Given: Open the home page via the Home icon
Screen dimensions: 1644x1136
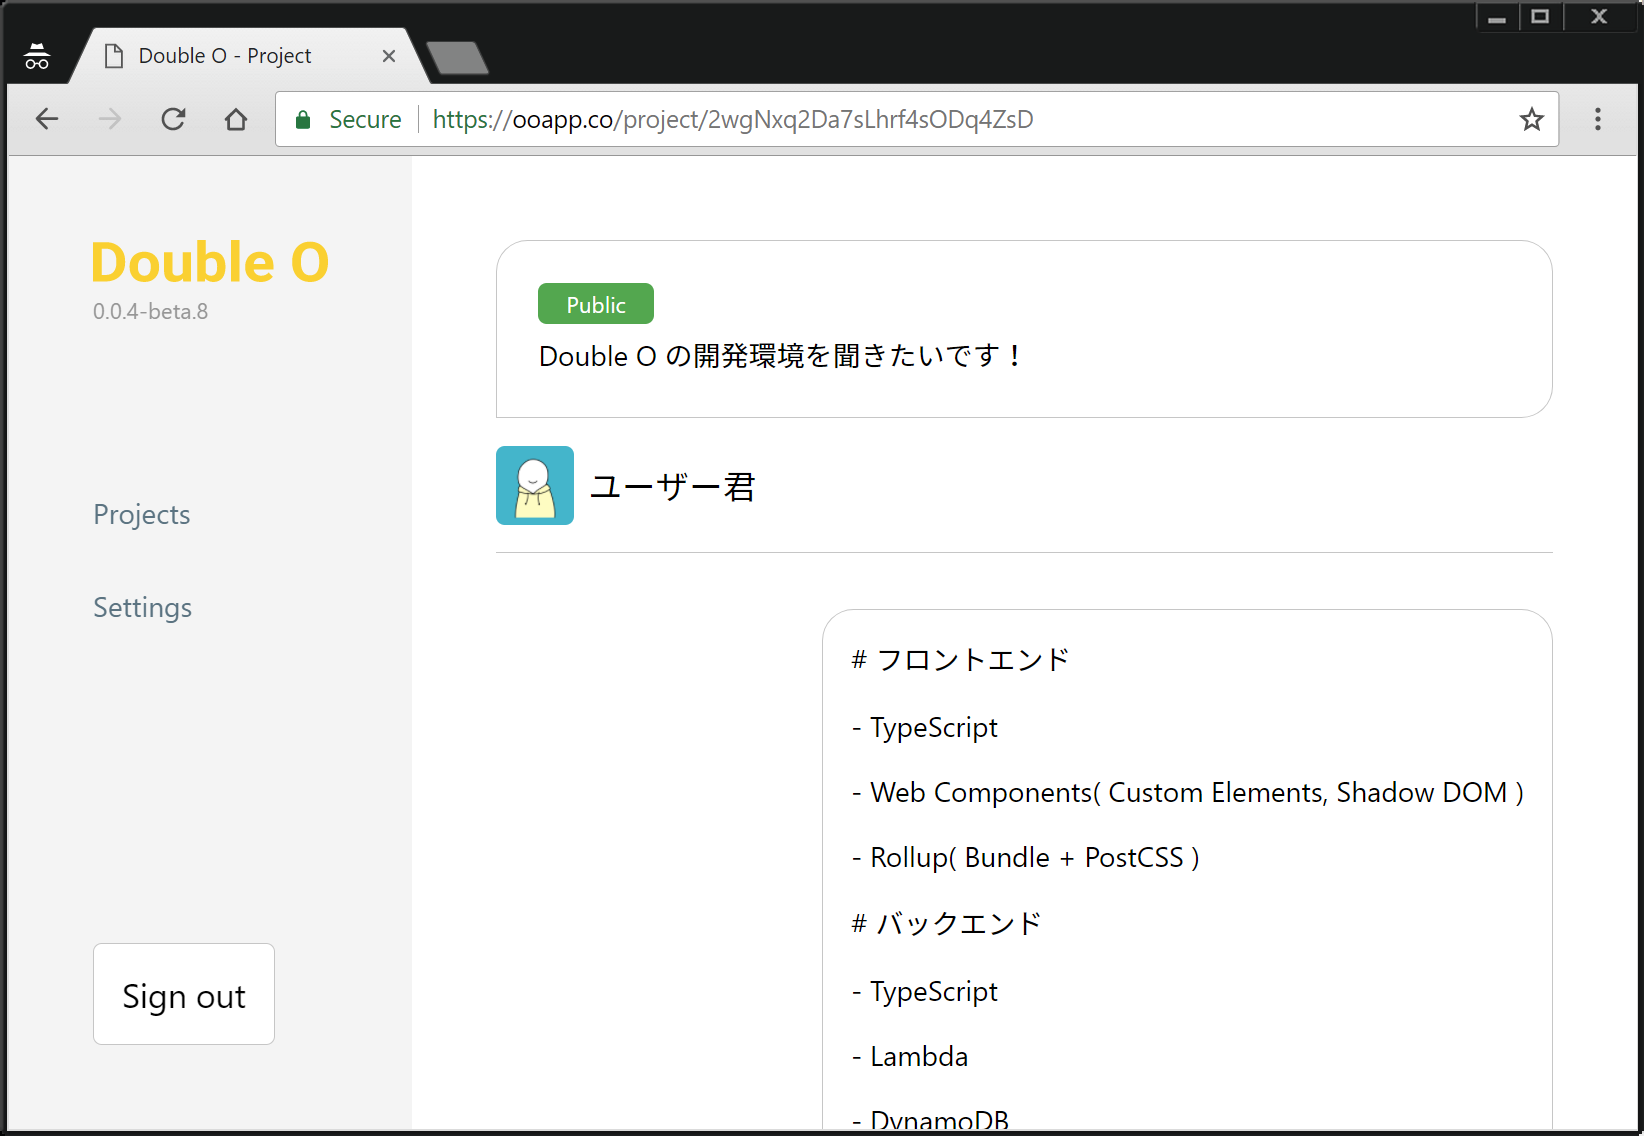Looking at the screenshot, I should [236, 119].
